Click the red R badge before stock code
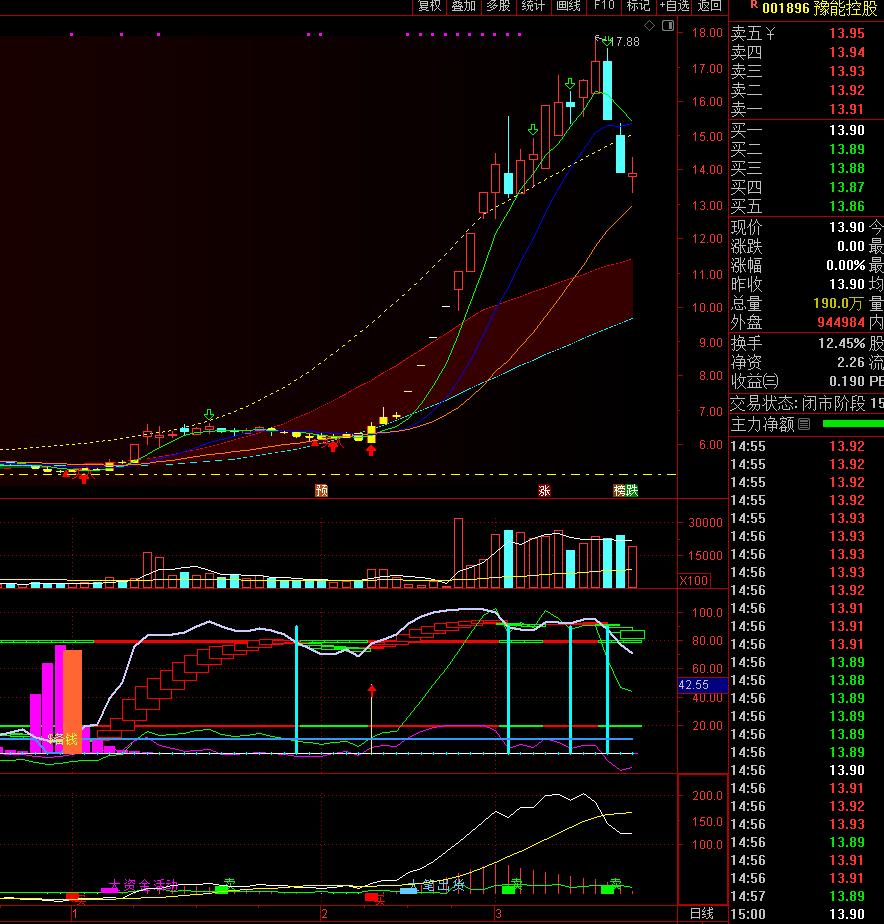The width and height of the screenshot is (884, 924). [x=754, y=4]
